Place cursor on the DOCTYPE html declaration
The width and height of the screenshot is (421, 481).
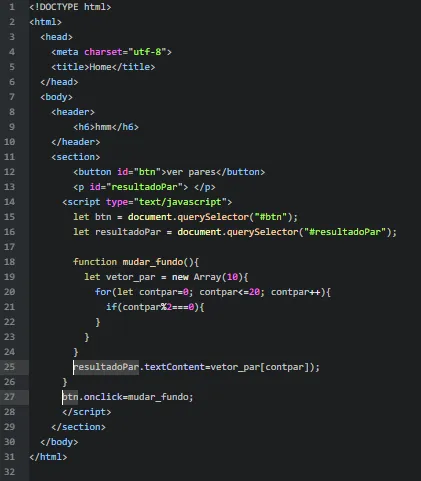pyautogui.click(x=70, y=7)
